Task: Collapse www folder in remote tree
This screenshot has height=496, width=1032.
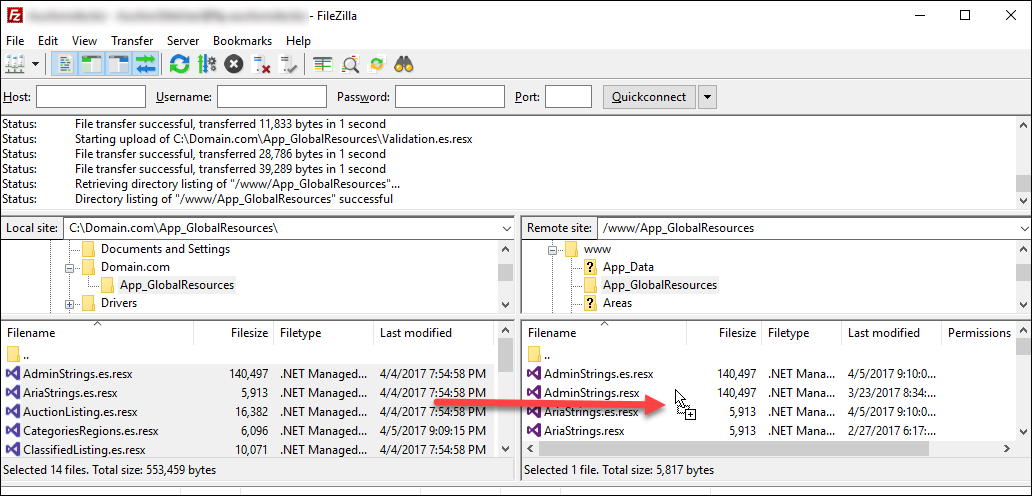Action: pyautogui.click(x=552, y=250)
